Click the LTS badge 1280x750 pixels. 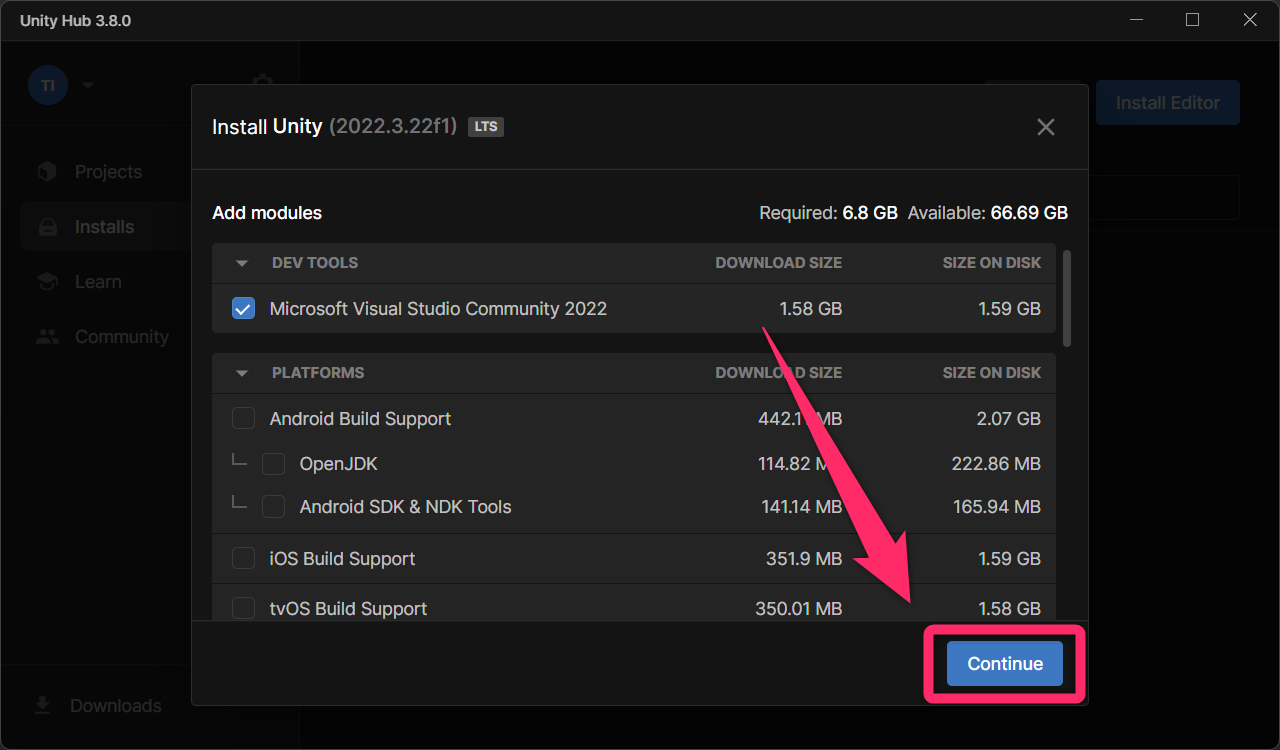tap(486, 127)
